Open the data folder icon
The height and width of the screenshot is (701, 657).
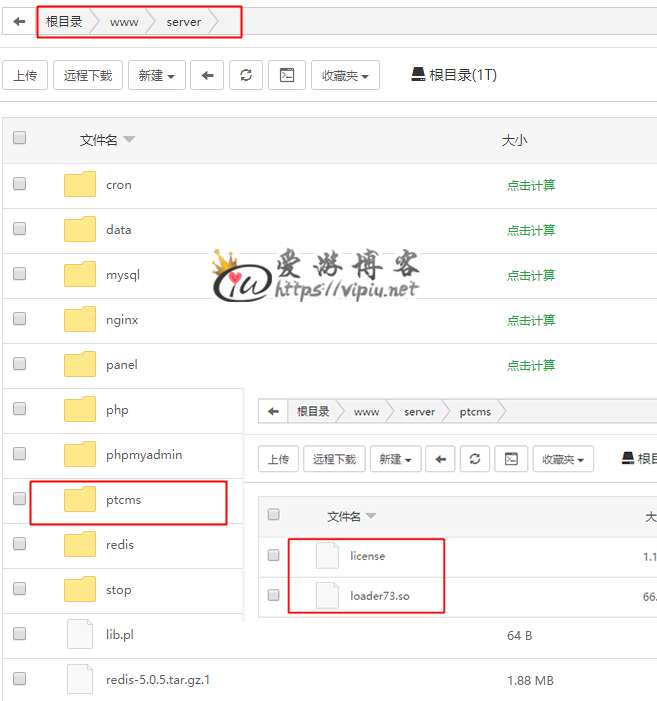click(x=80, y=229)
